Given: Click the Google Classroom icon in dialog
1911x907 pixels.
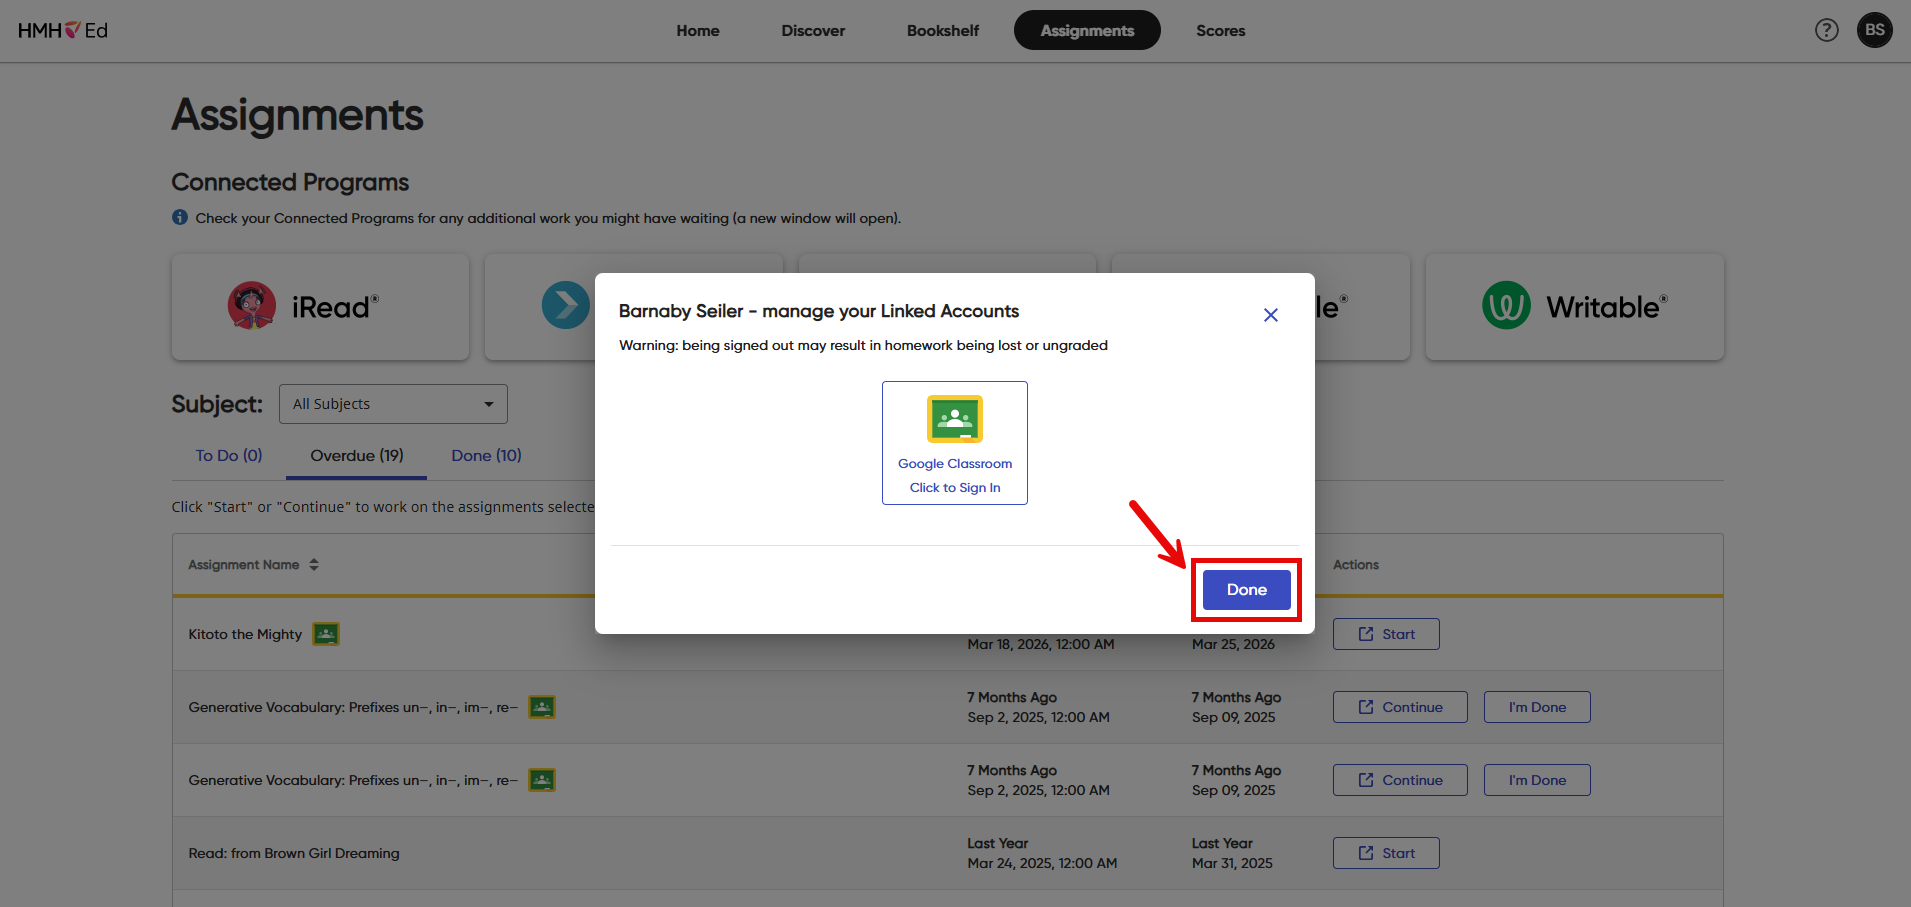Looking at the screenshot, I should pyautogui.click(x=955, y=419).
